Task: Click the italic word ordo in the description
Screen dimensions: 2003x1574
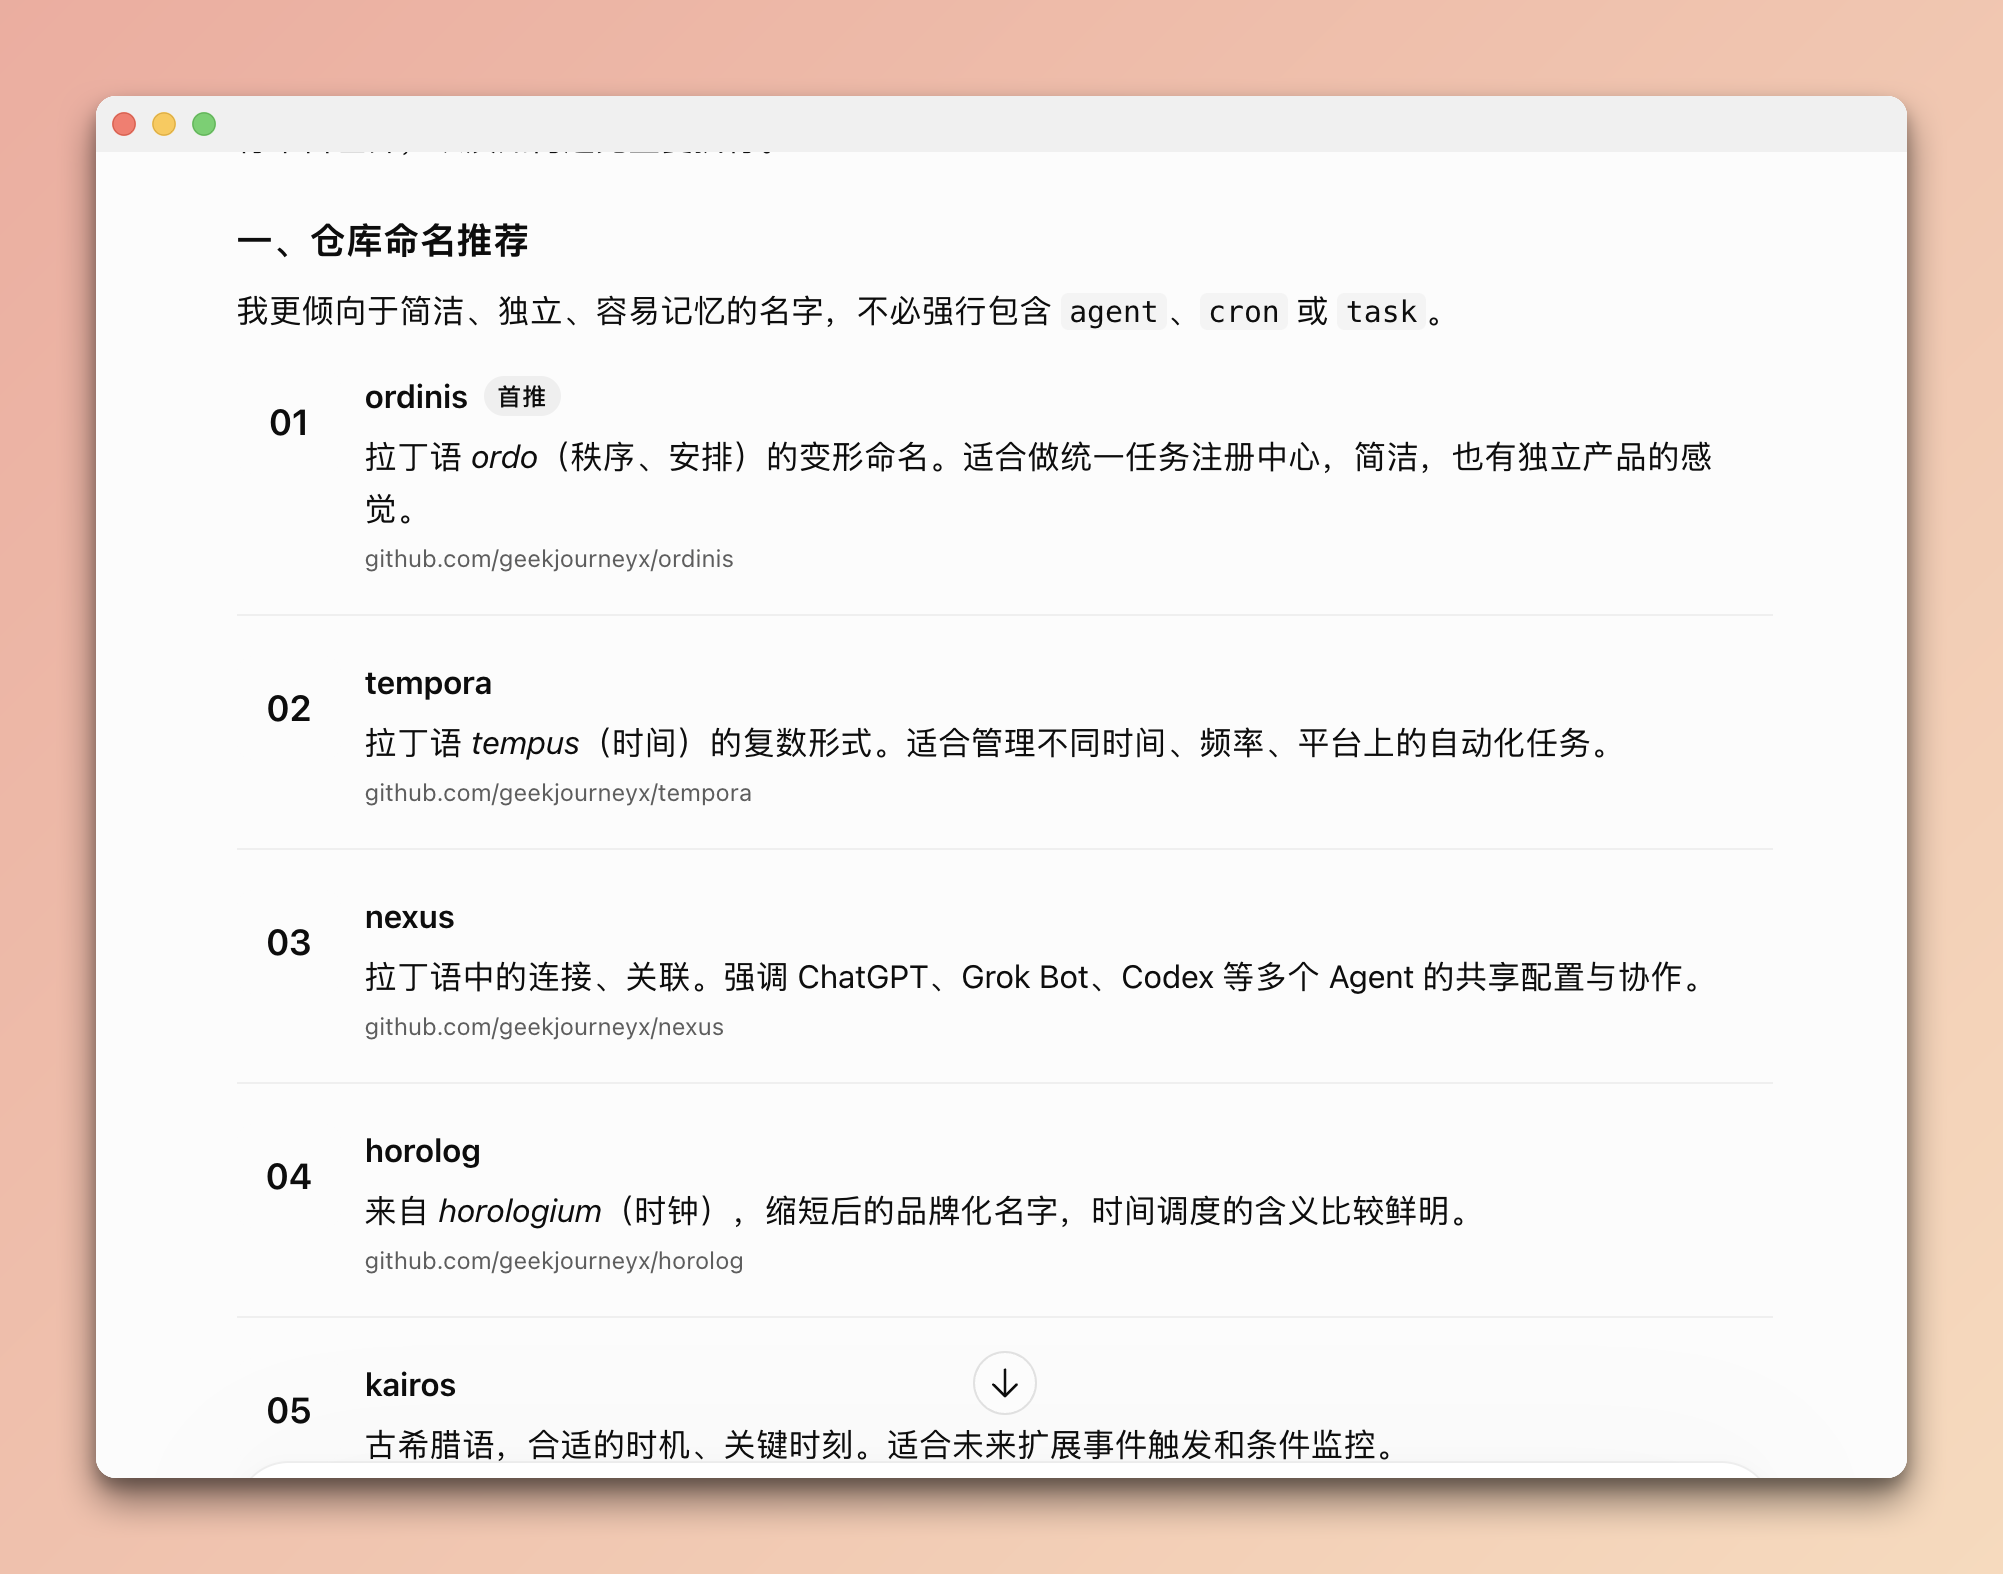Action: click(504, 458)
